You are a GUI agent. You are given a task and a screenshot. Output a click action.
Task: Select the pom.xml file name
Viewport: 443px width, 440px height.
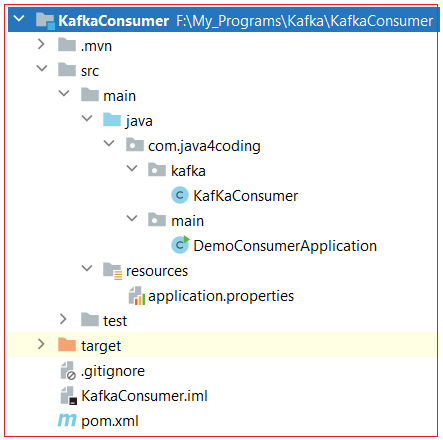(x=110, y=421)
